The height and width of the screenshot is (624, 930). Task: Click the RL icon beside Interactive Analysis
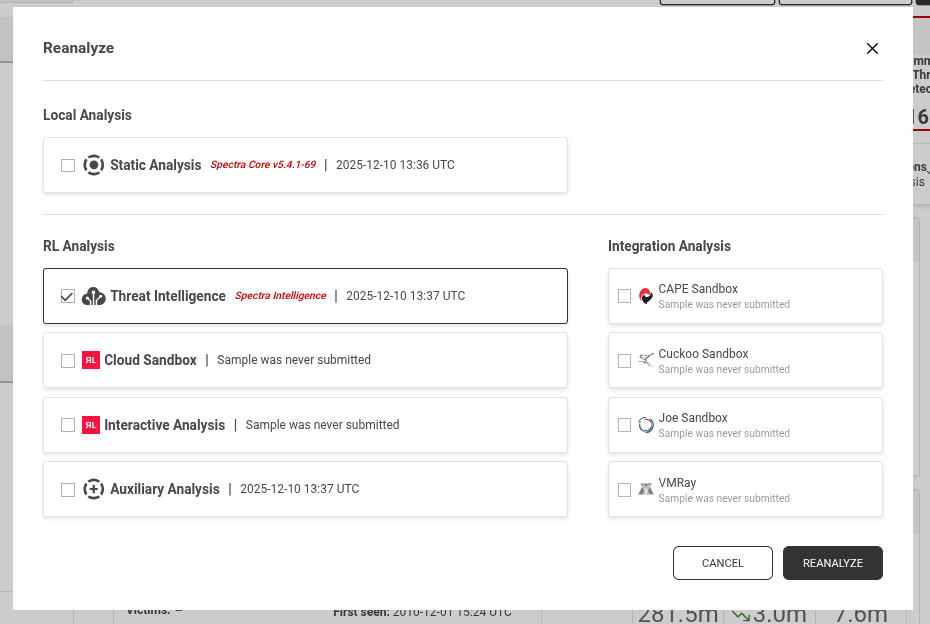pyautogui.click(x=90, y=425)
